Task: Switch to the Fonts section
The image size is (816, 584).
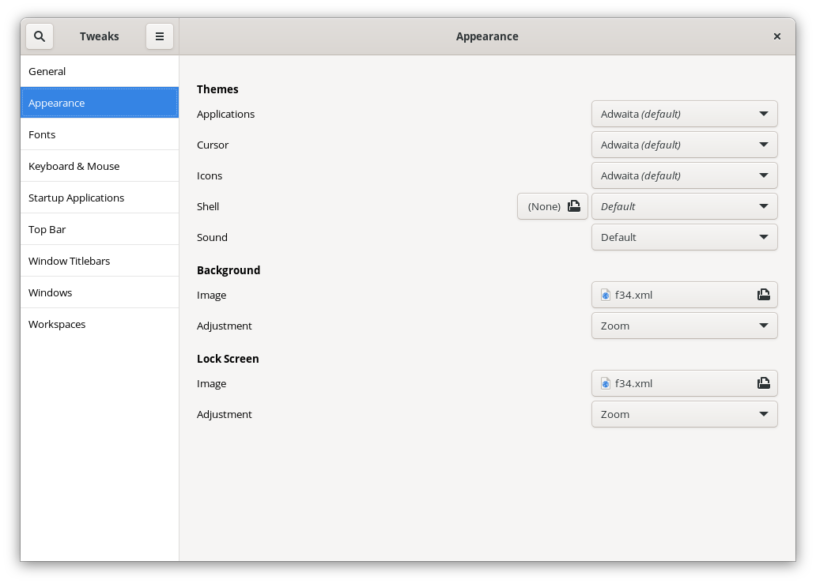Action: coord(99,134)
